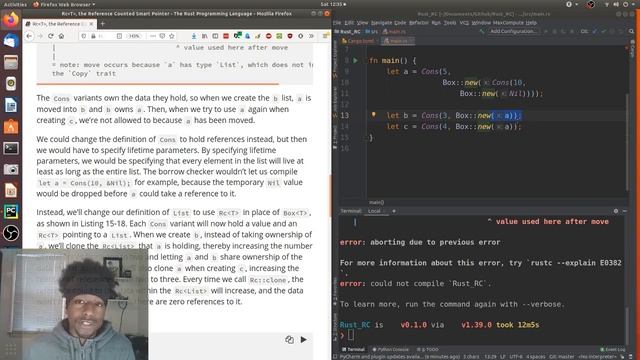
Task: Go to the Firefox home page
Action: pyautogui.click(x=61, y=36)
